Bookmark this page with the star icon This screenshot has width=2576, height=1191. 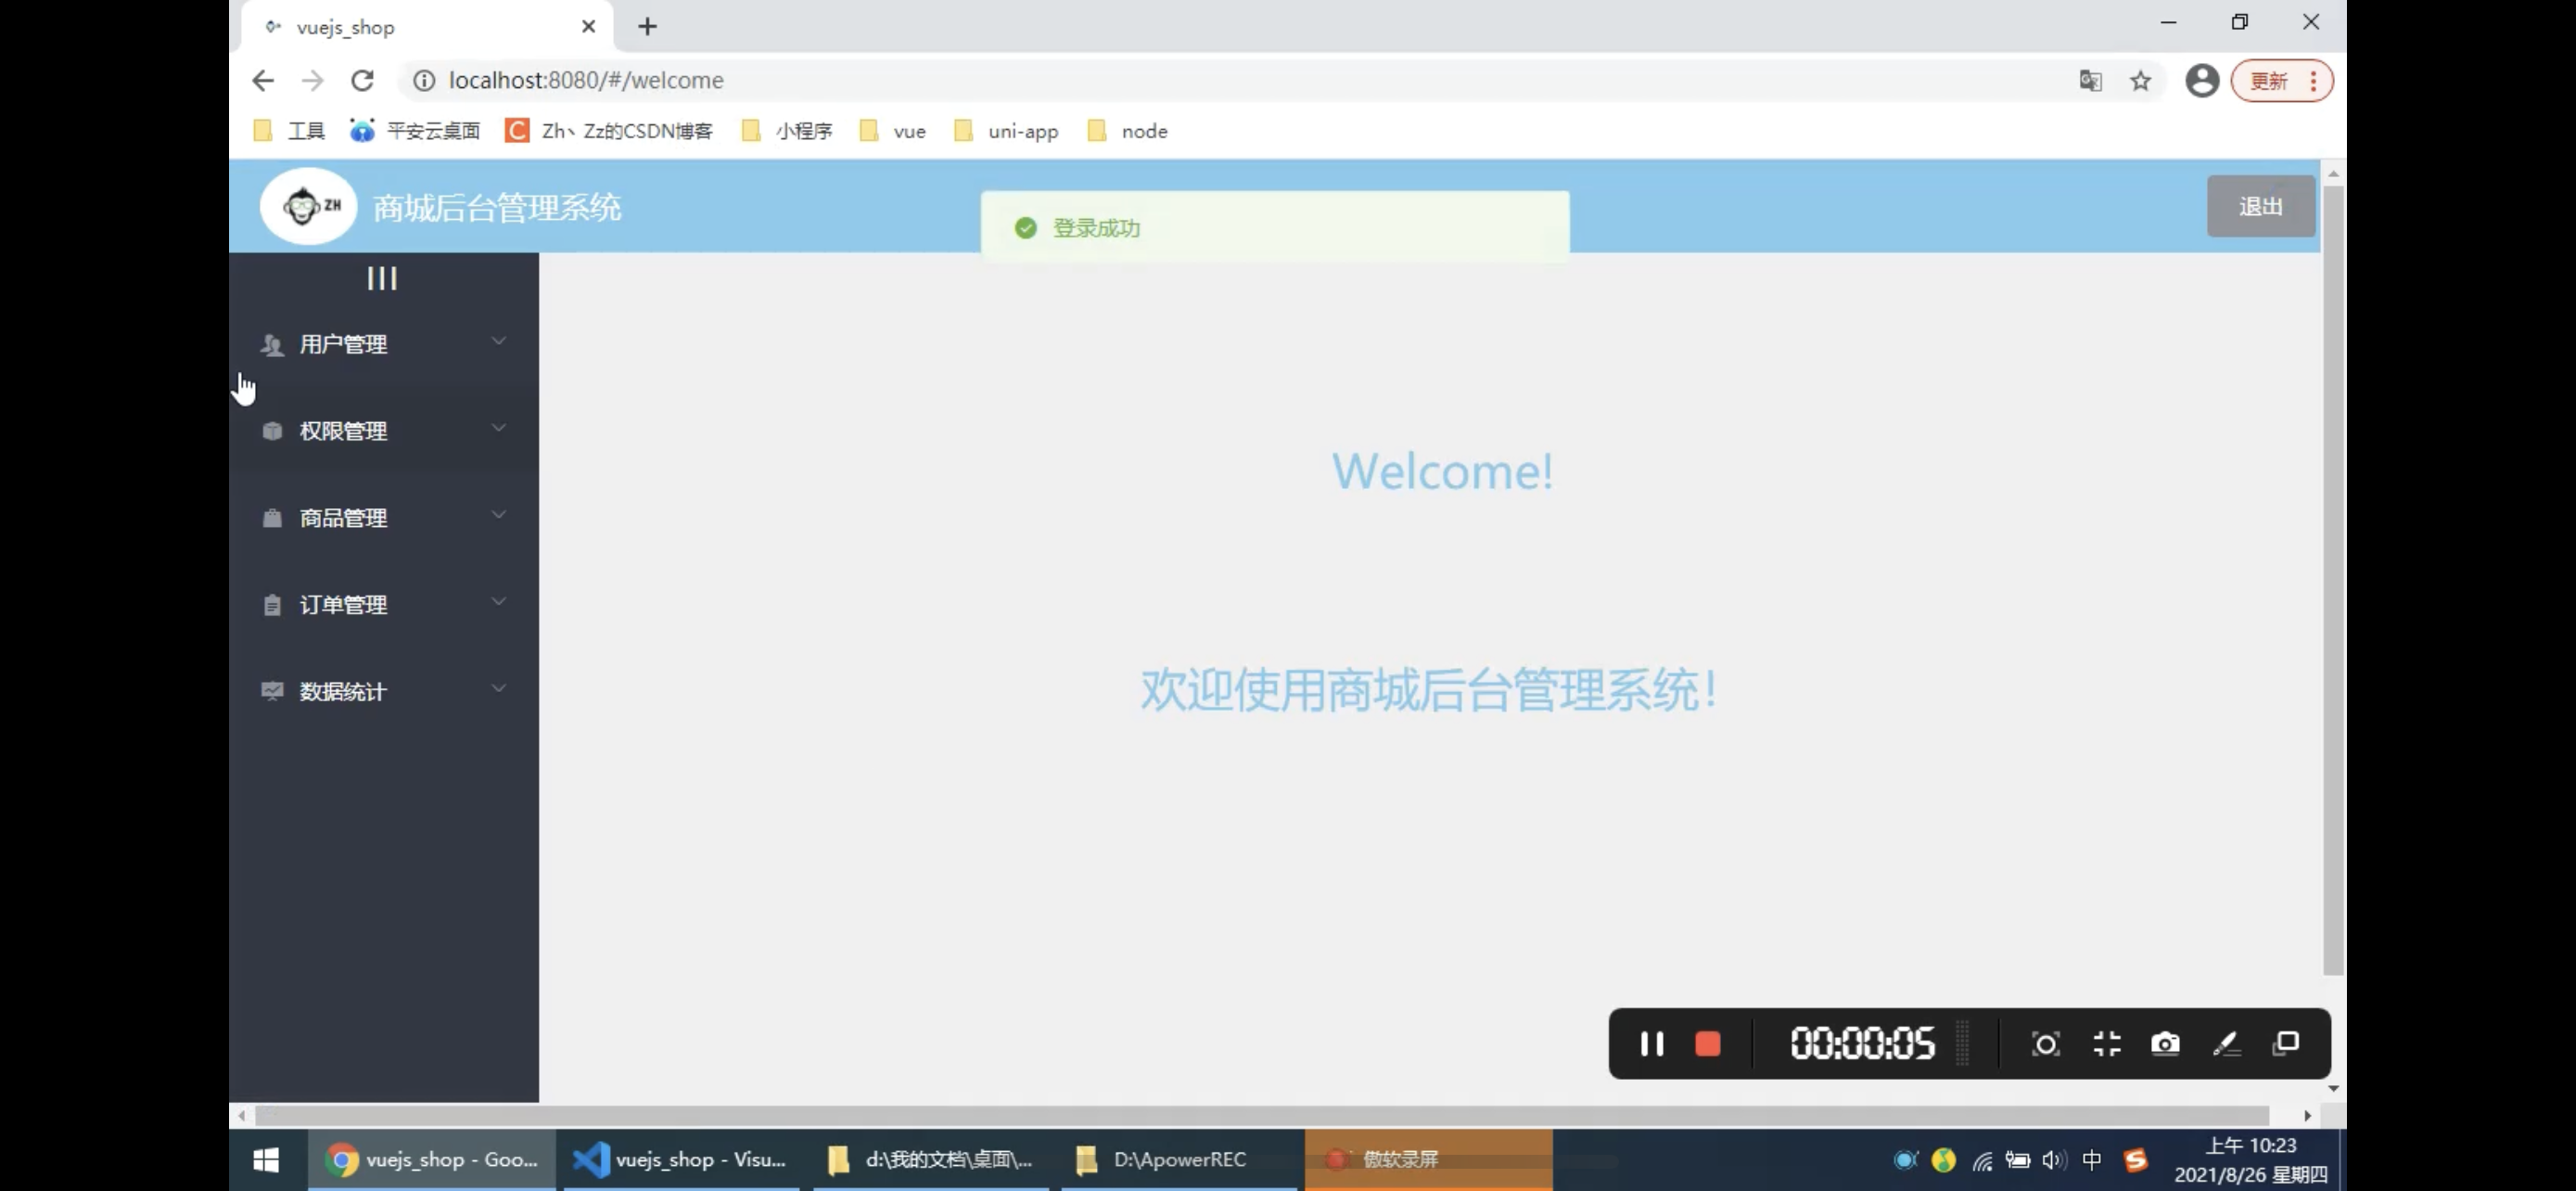coord(2140,81)
